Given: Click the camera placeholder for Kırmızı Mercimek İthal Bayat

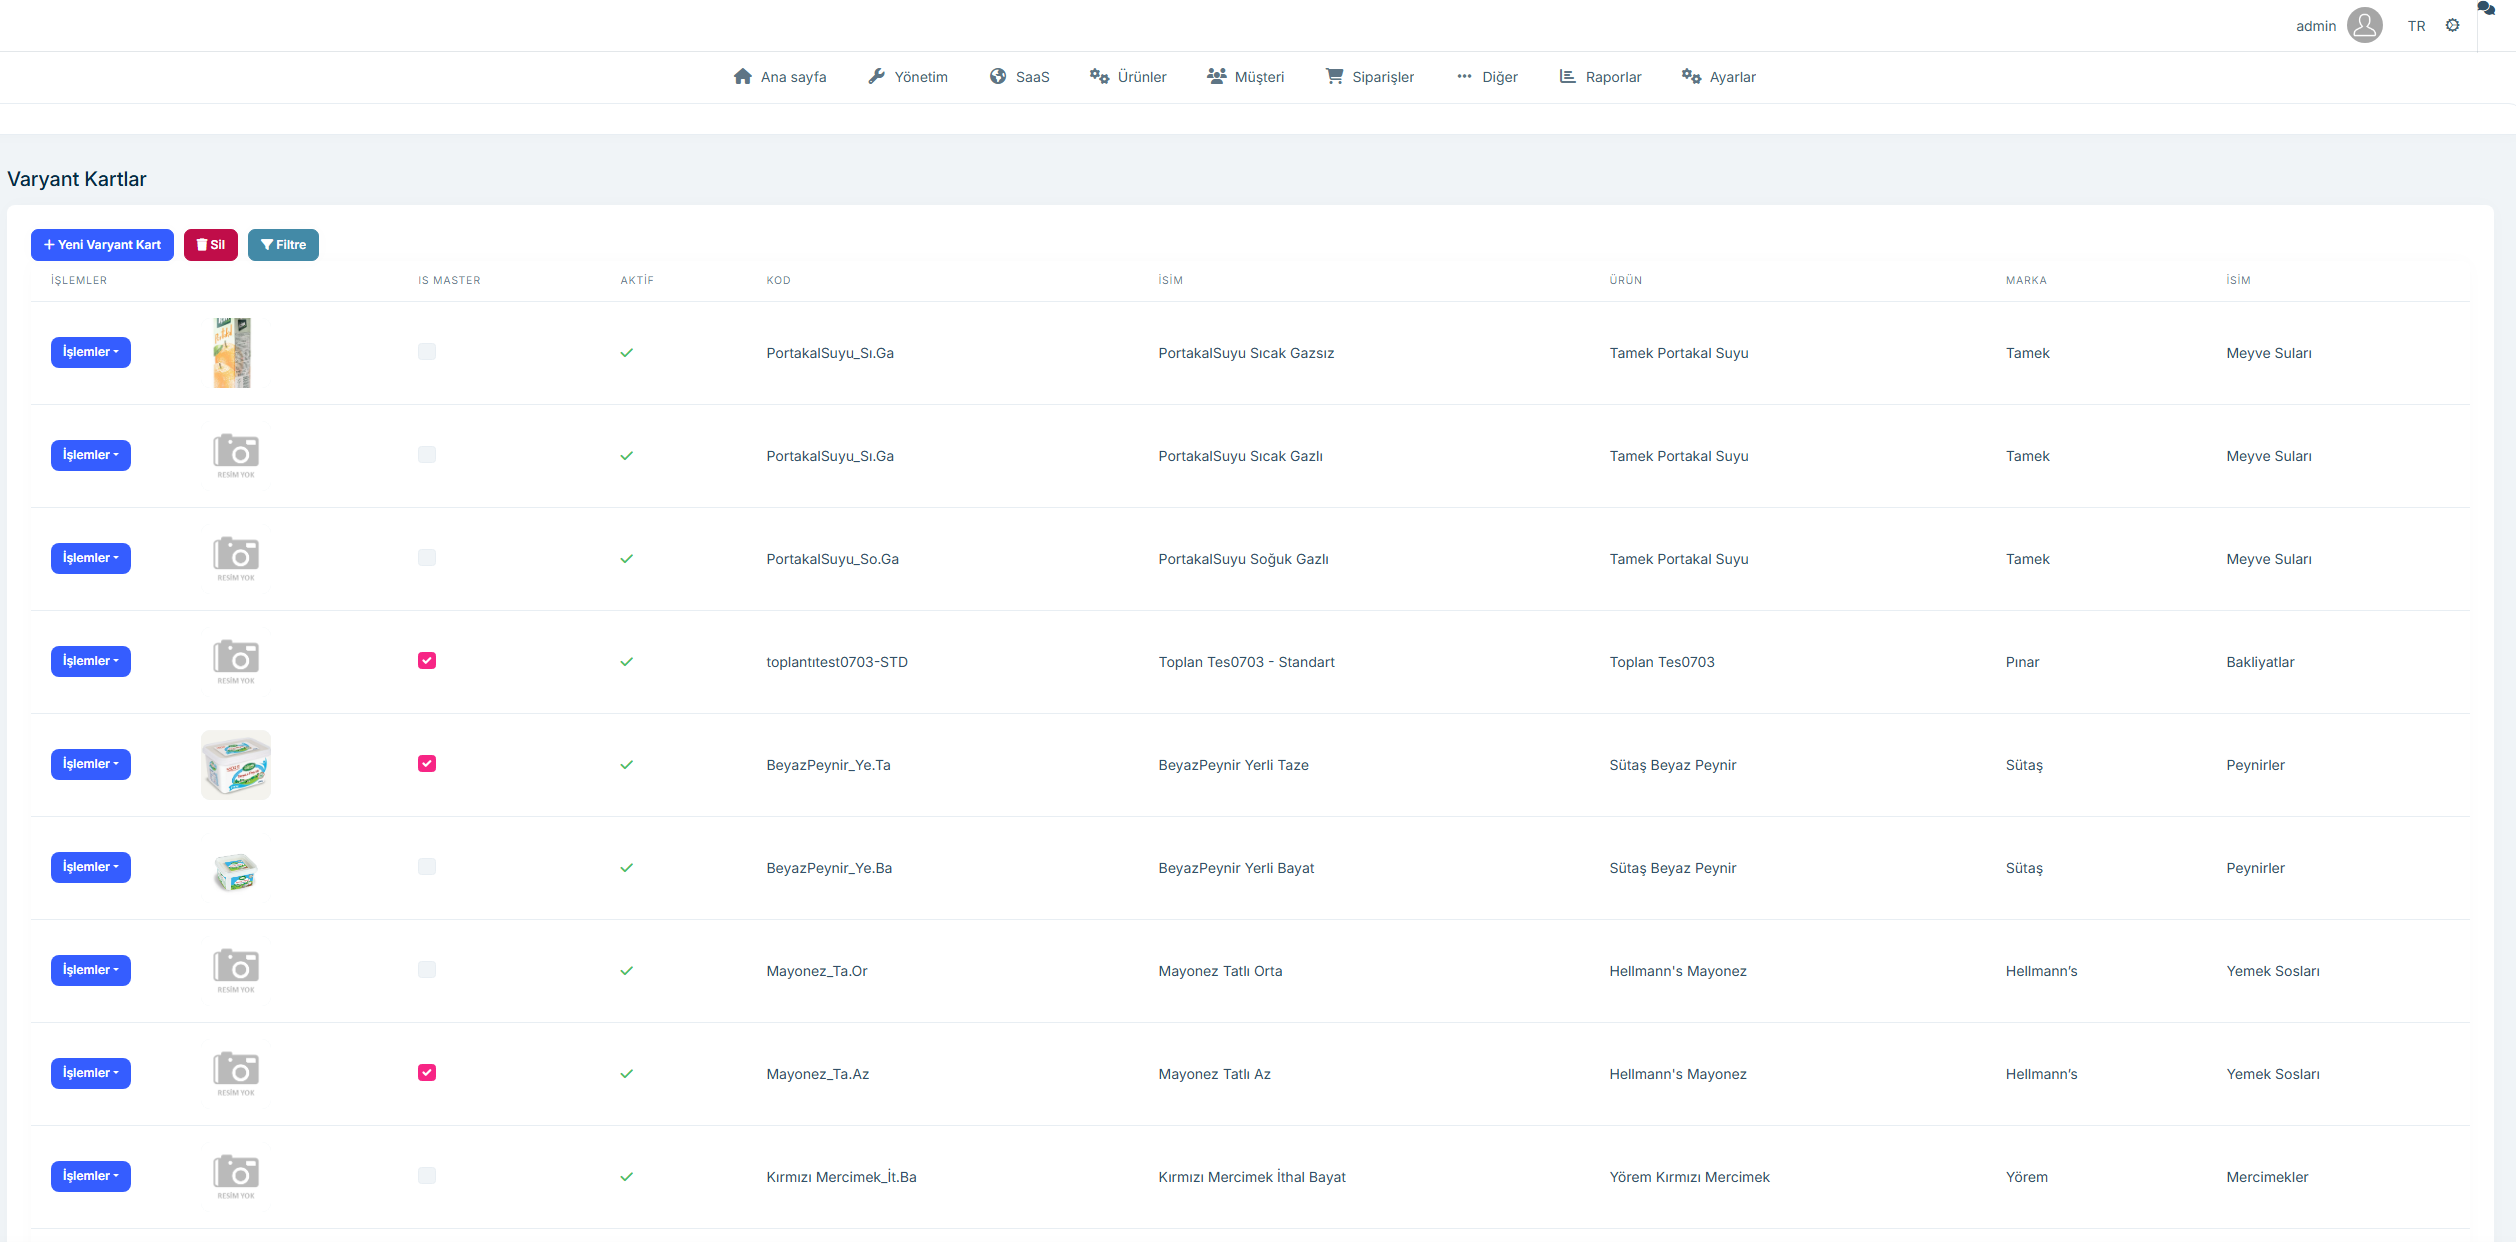Looking at the screenshot, I should (236, 1176).
